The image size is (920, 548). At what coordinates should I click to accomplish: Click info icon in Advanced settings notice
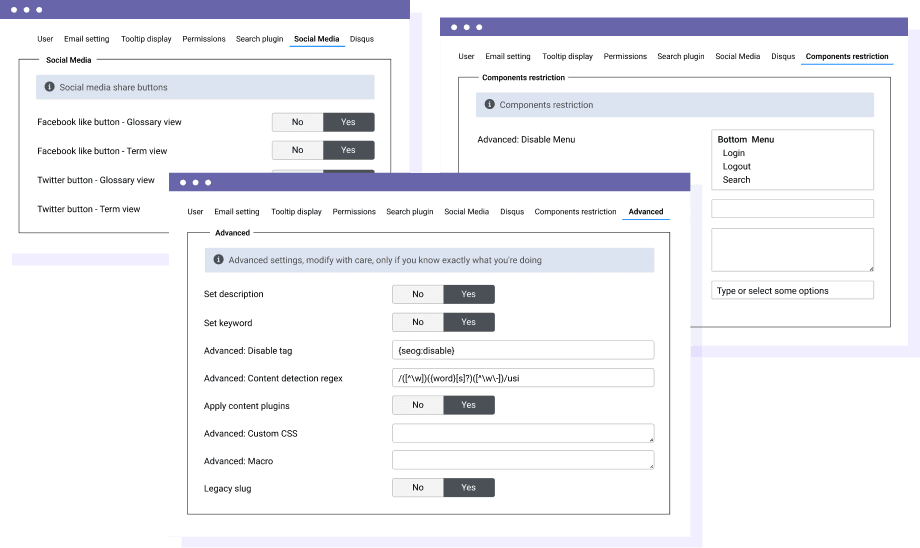[218, 260]
